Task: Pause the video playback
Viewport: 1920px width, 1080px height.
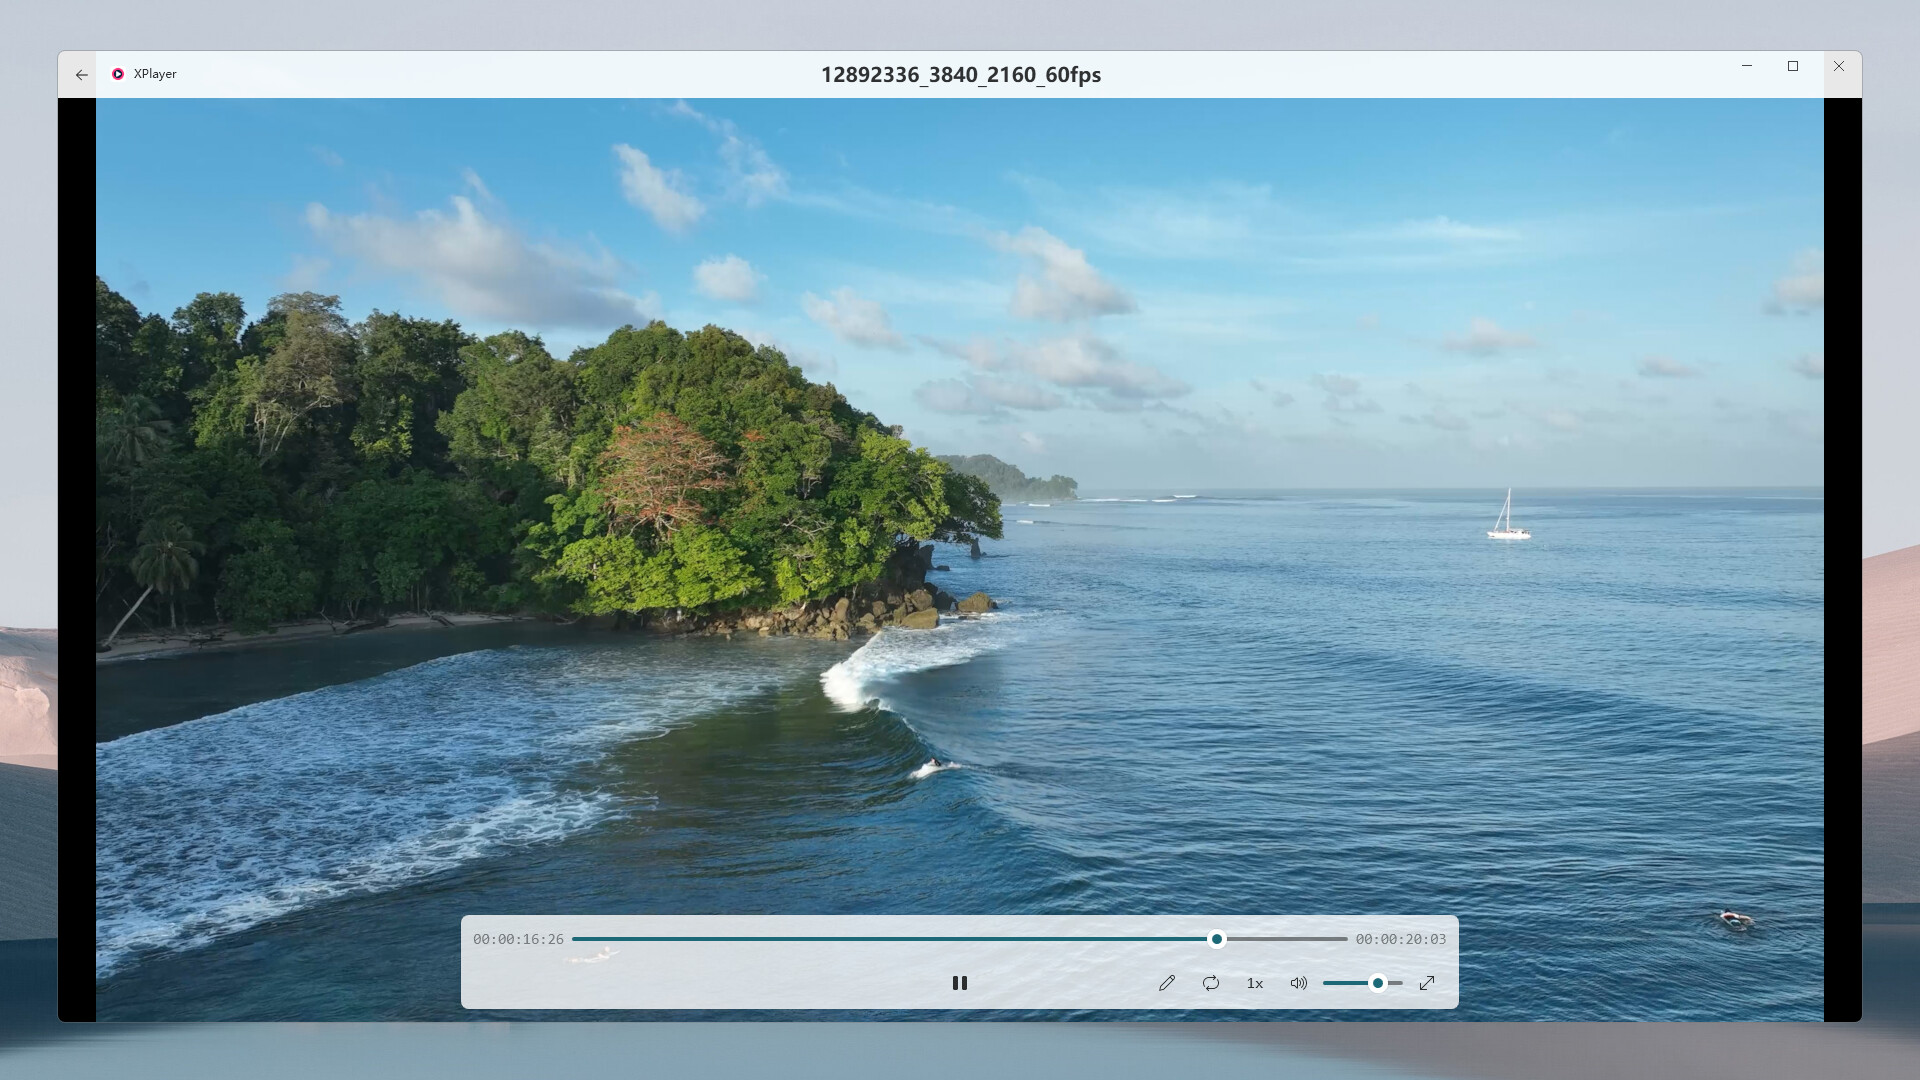Action: [x=960, y=983]
